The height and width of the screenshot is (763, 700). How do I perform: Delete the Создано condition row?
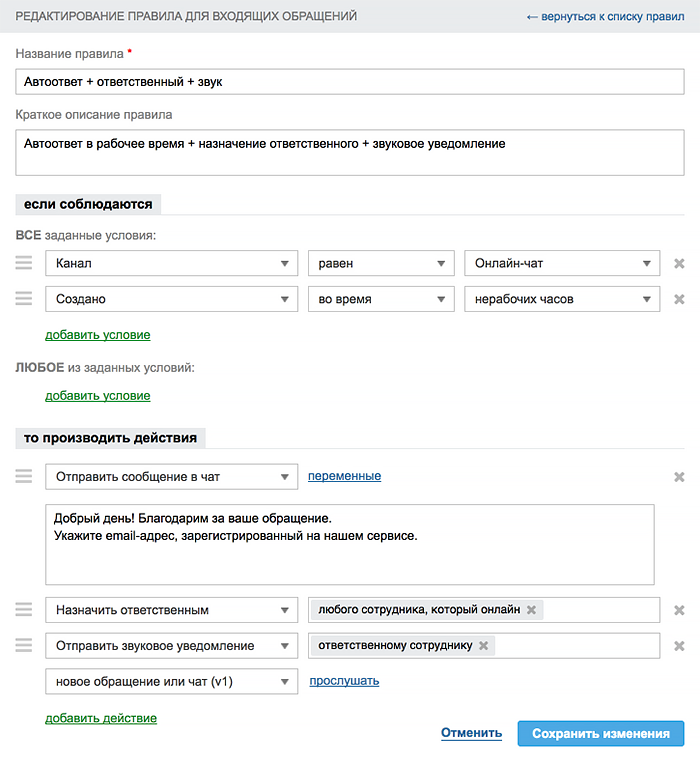coord(679,299)
